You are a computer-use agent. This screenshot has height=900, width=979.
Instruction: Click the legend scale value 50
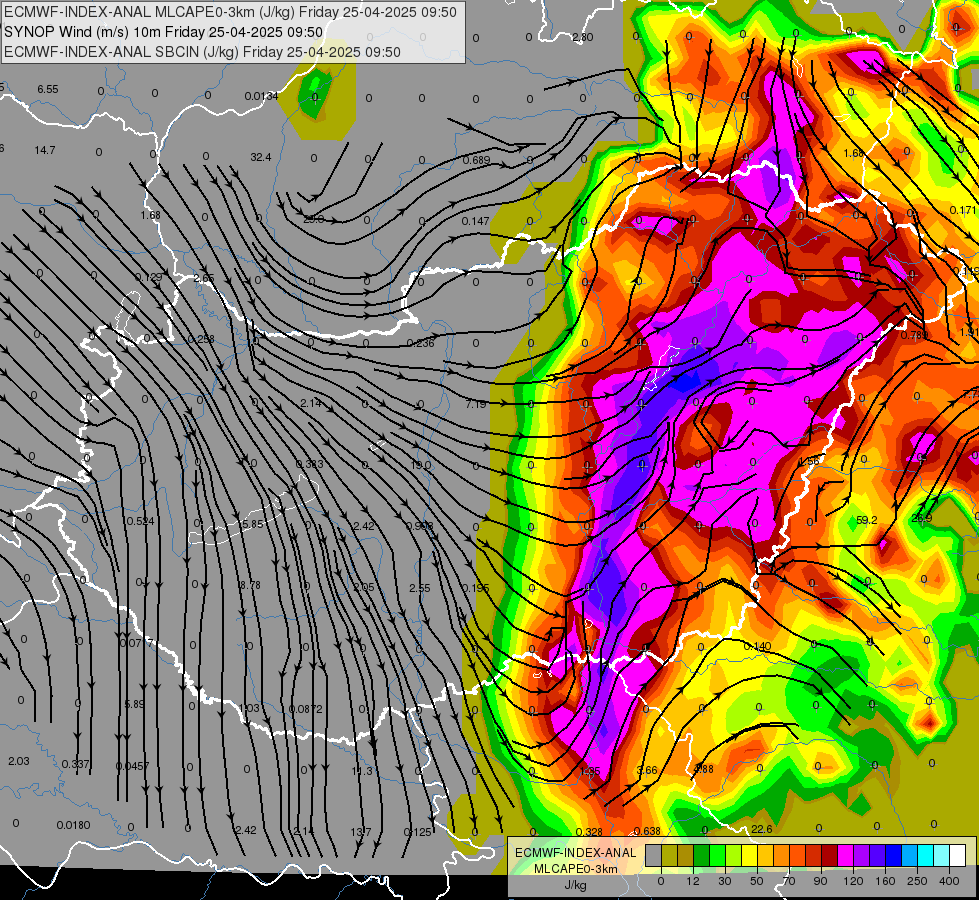[x=757, y=881]
